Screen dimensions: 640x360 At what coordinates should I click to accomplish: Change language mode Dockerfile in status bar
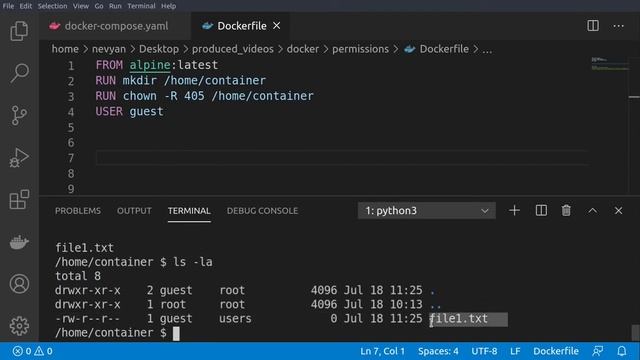click(556, 351)
